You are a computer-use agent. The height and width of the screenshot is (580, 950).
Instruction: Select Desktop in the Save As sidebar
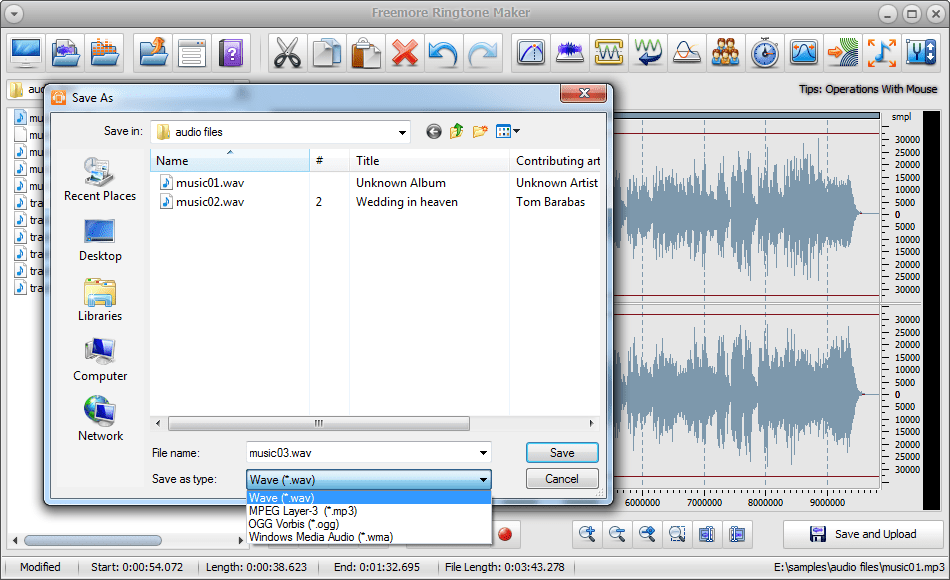click(99, 241)
